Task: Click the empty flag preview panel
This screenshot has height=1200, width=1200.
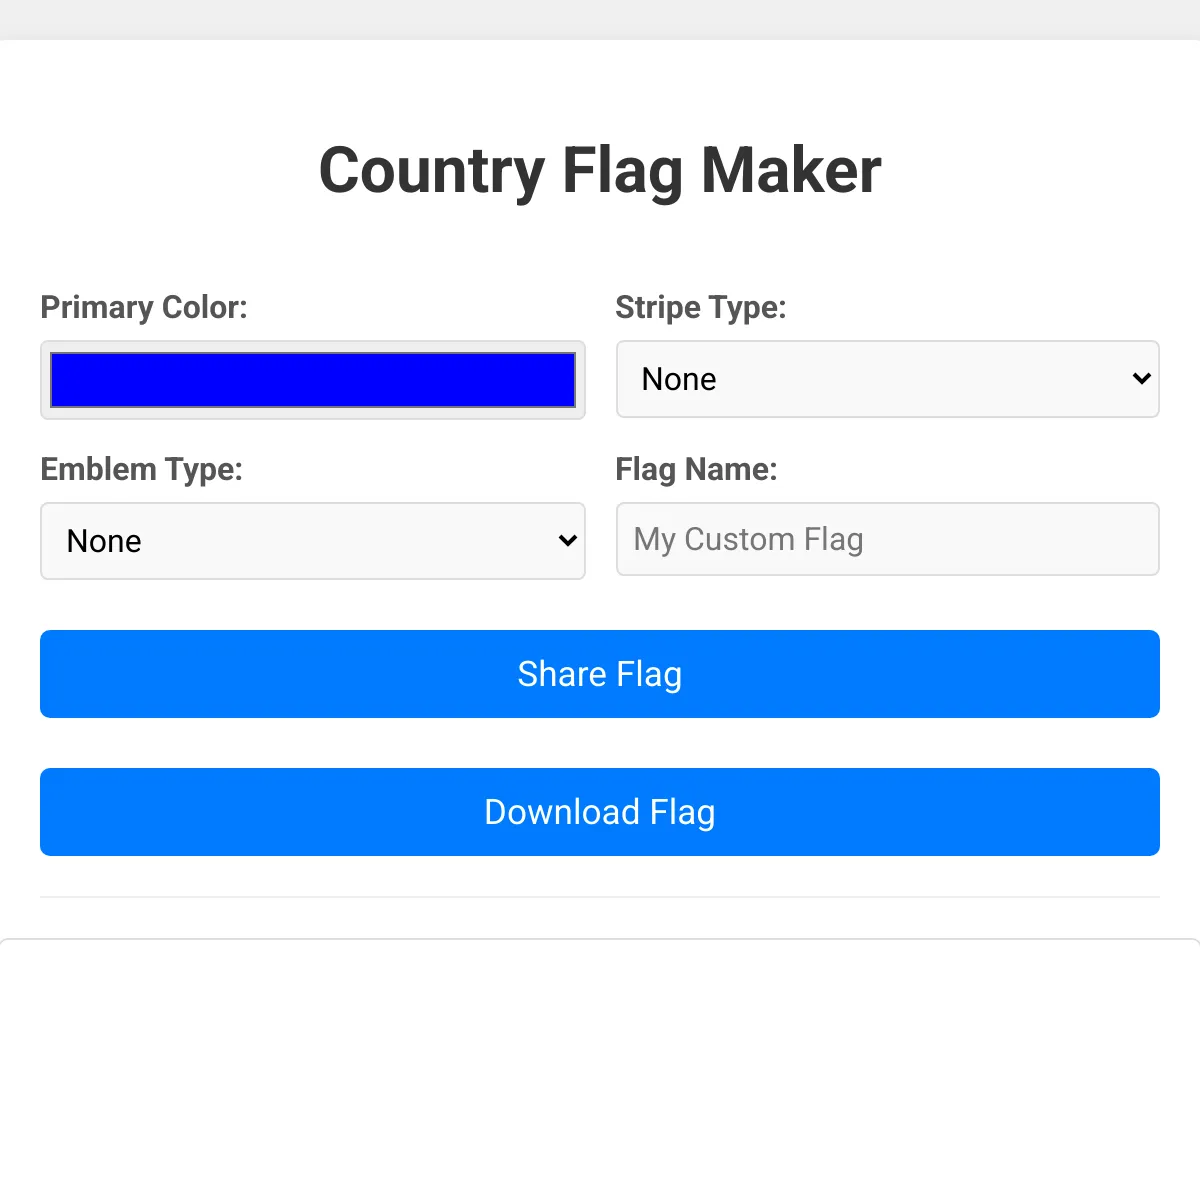Action: point(600,1069)
